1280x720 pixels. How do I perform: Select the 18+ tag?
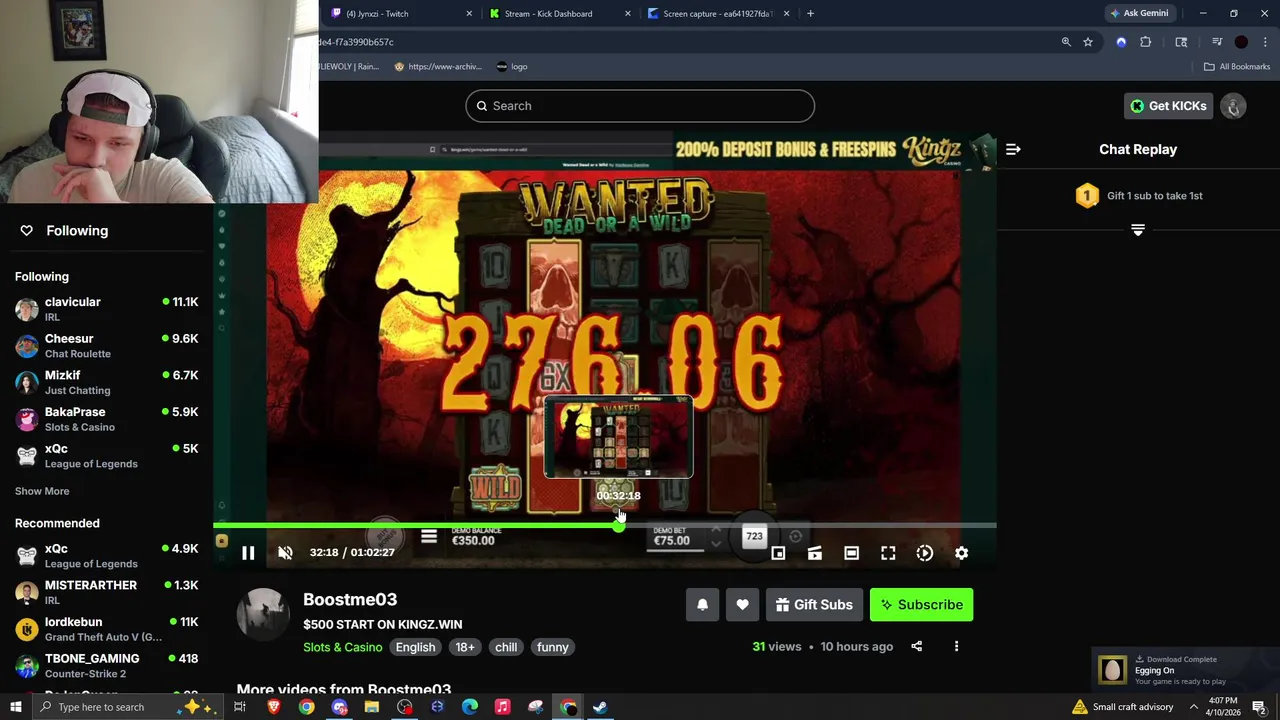465,647
